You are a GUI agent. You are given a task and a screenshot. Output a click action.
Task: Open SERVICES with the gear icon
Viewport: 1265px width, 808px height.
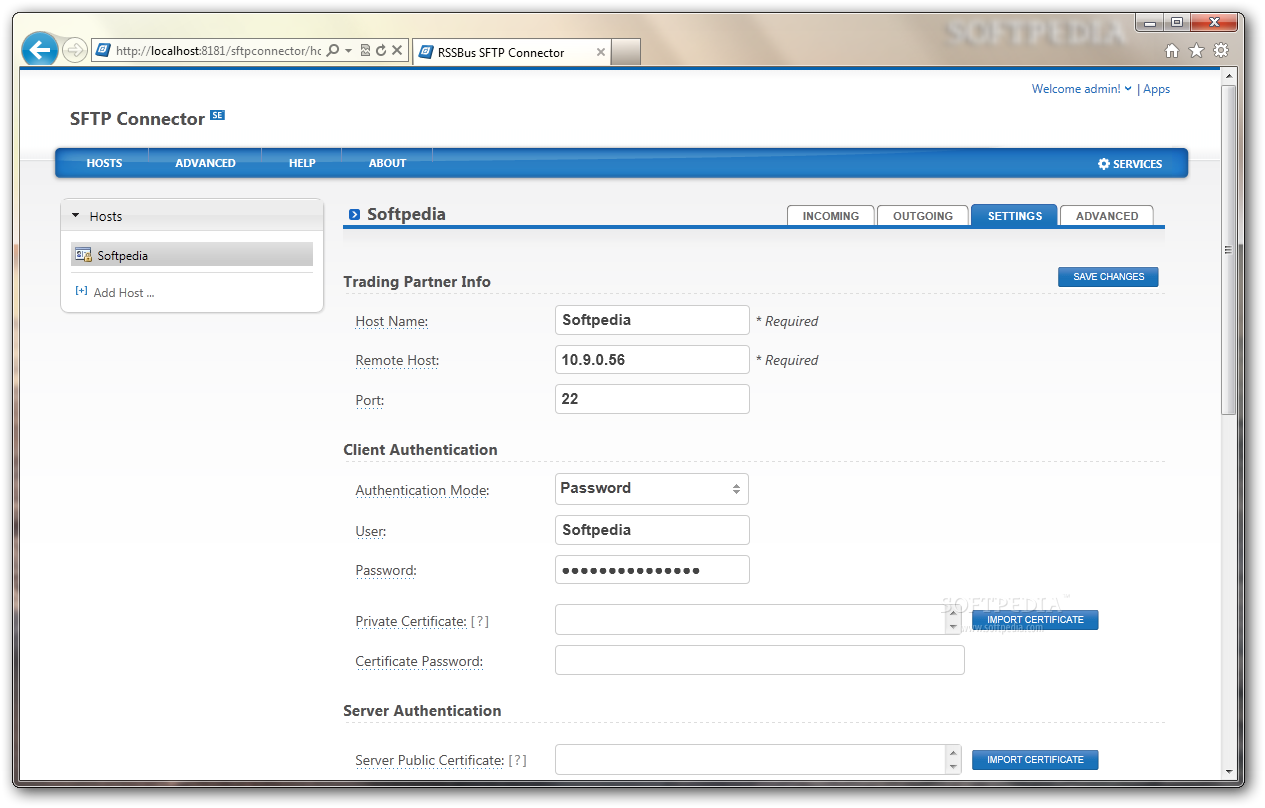tap(1130, 164)
